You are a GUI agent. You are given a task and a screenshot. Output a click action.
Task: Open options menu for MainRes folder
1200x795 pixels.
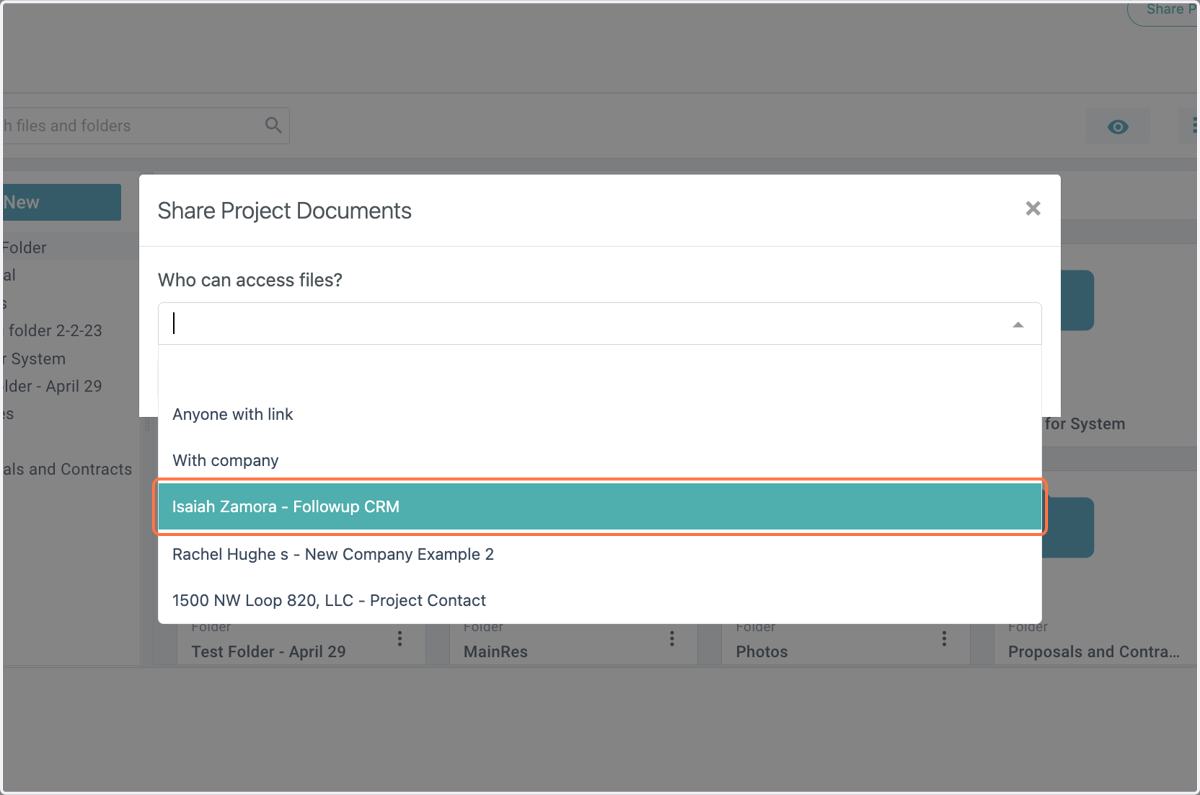[x=672, y=638]
